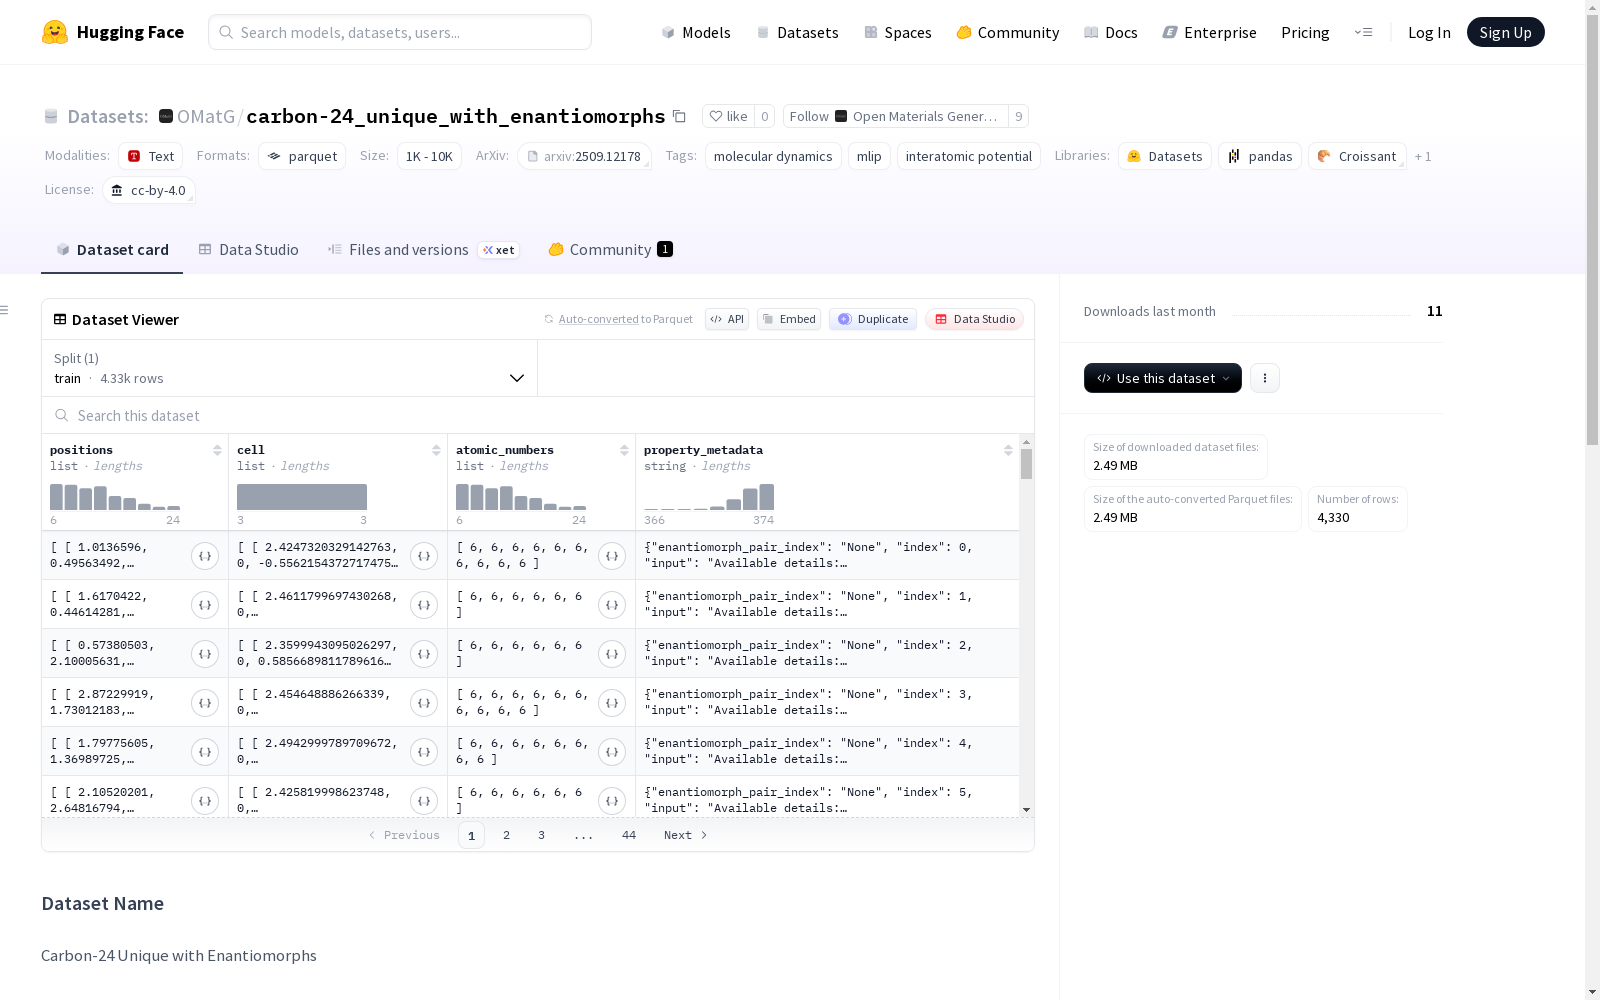Viewport: 1600px width, 1000px height.
Task: Expand cell value in the index 1 row
Action: tap(424, 605)
